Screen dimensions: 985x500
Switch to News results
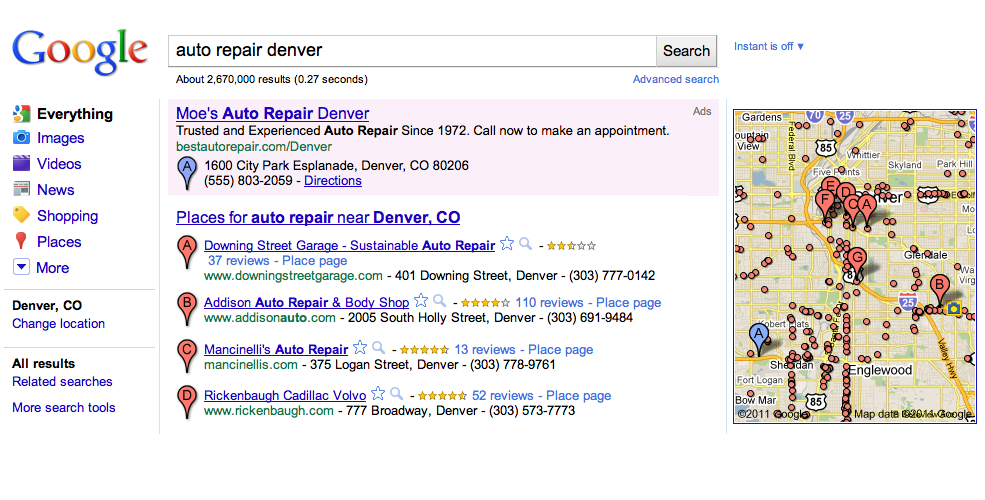55,190
